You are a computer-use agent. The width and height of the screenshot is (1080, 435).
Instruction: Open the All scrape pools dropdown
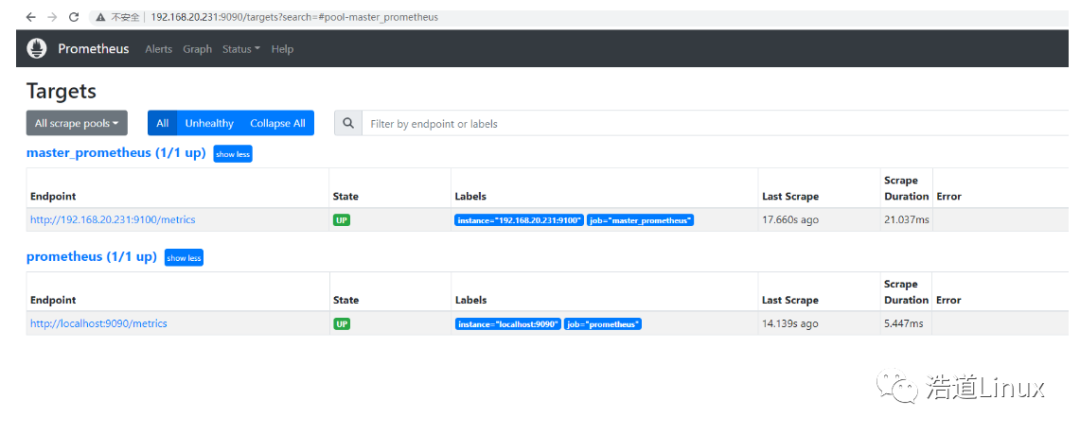pos(77,123)
